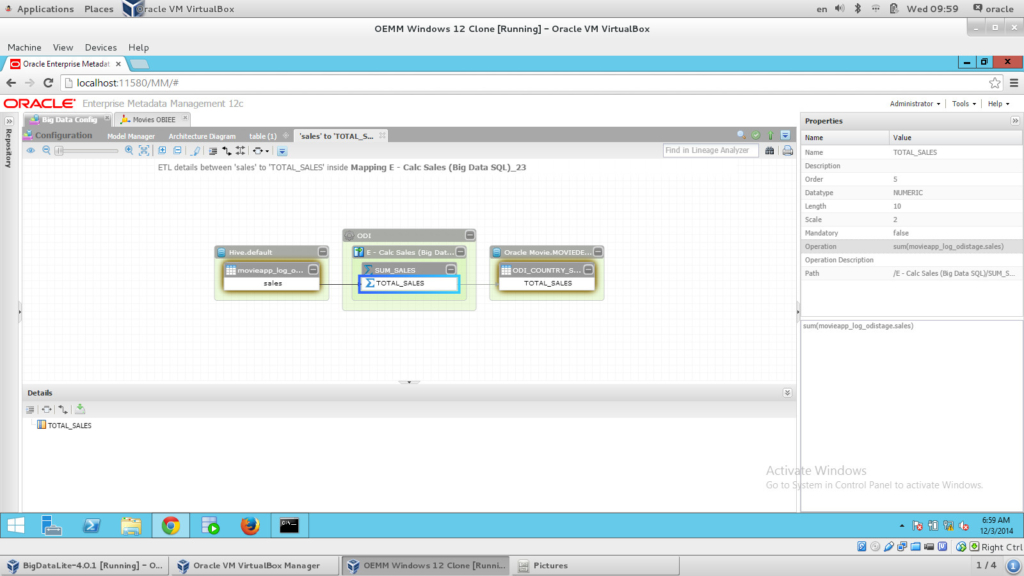Click the binoculars search icon

(x=770, y=151)
